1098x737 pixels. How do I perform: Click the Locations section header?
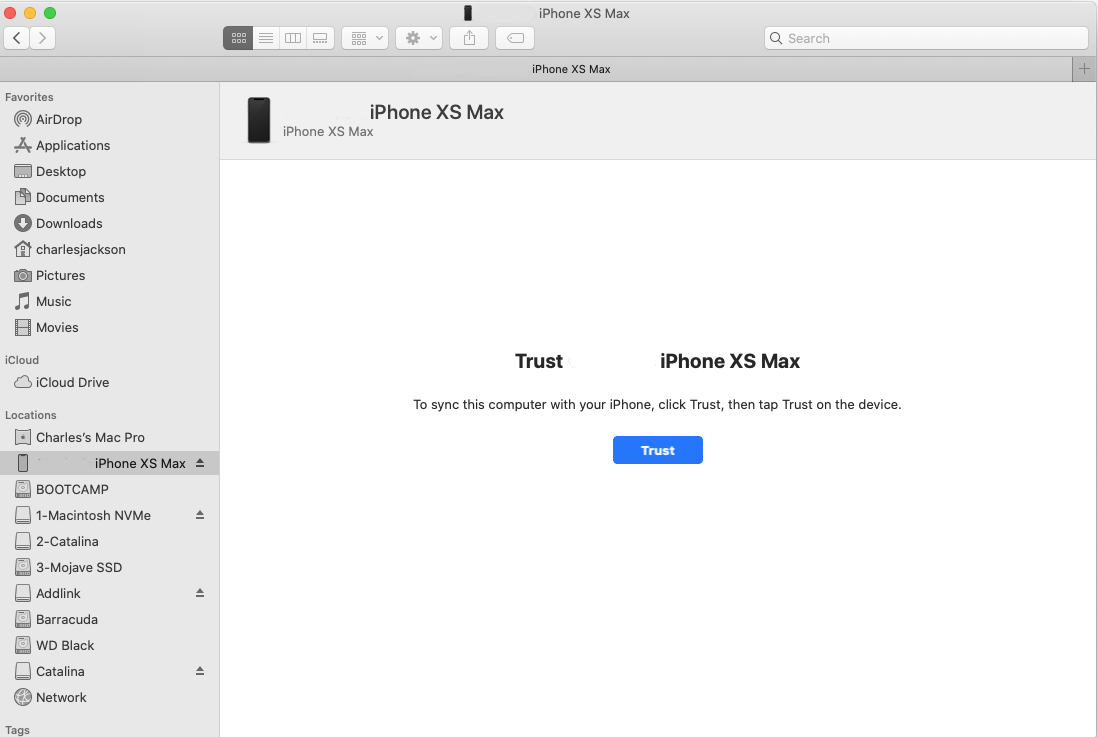pyautogui.click(x=30, y=415)
